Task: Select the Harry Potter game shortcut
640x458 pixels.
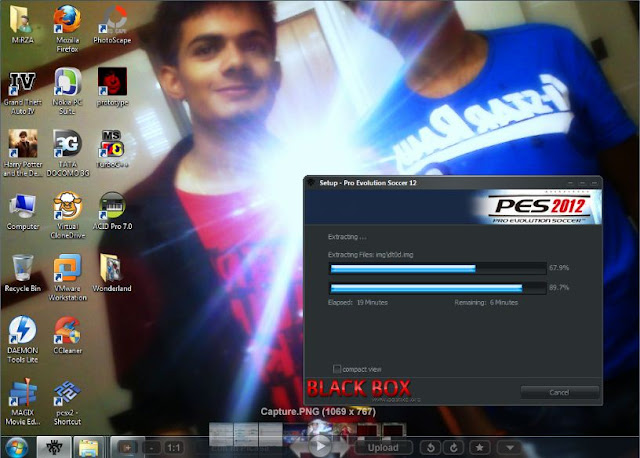Action: (x=22, y=153)
